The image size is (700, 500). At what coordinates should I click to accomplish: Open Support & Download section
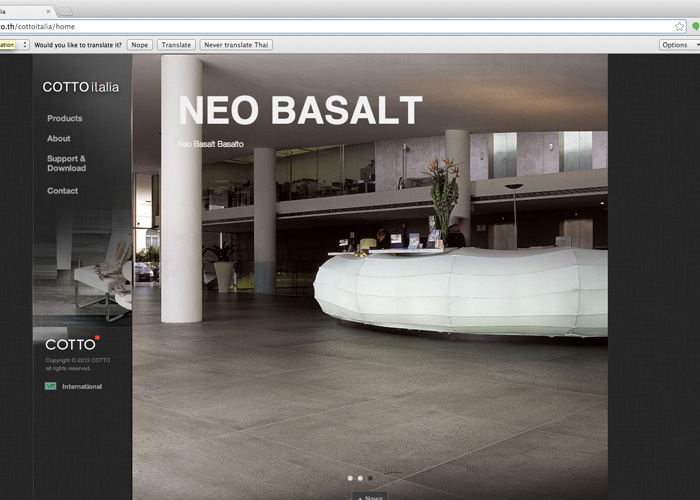point(67,163)
